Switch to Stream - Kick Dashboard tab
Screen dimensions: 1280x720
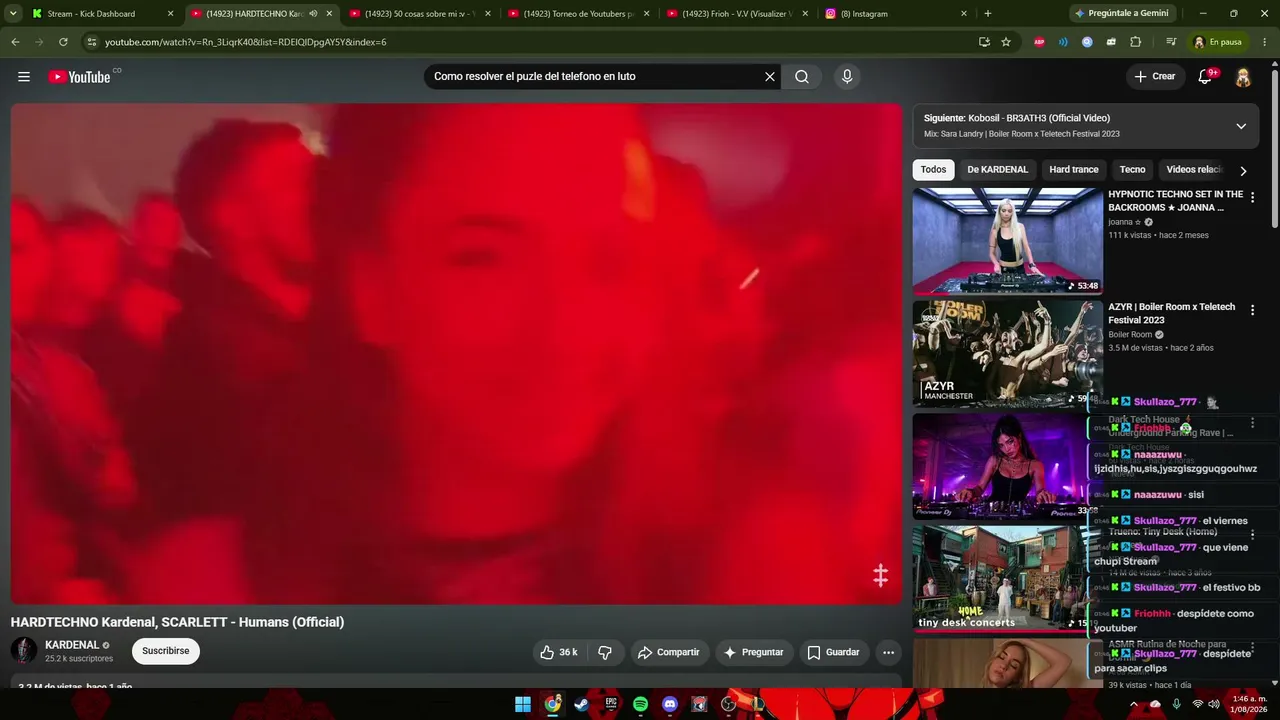pyautogui.click(x=104, y=14)
